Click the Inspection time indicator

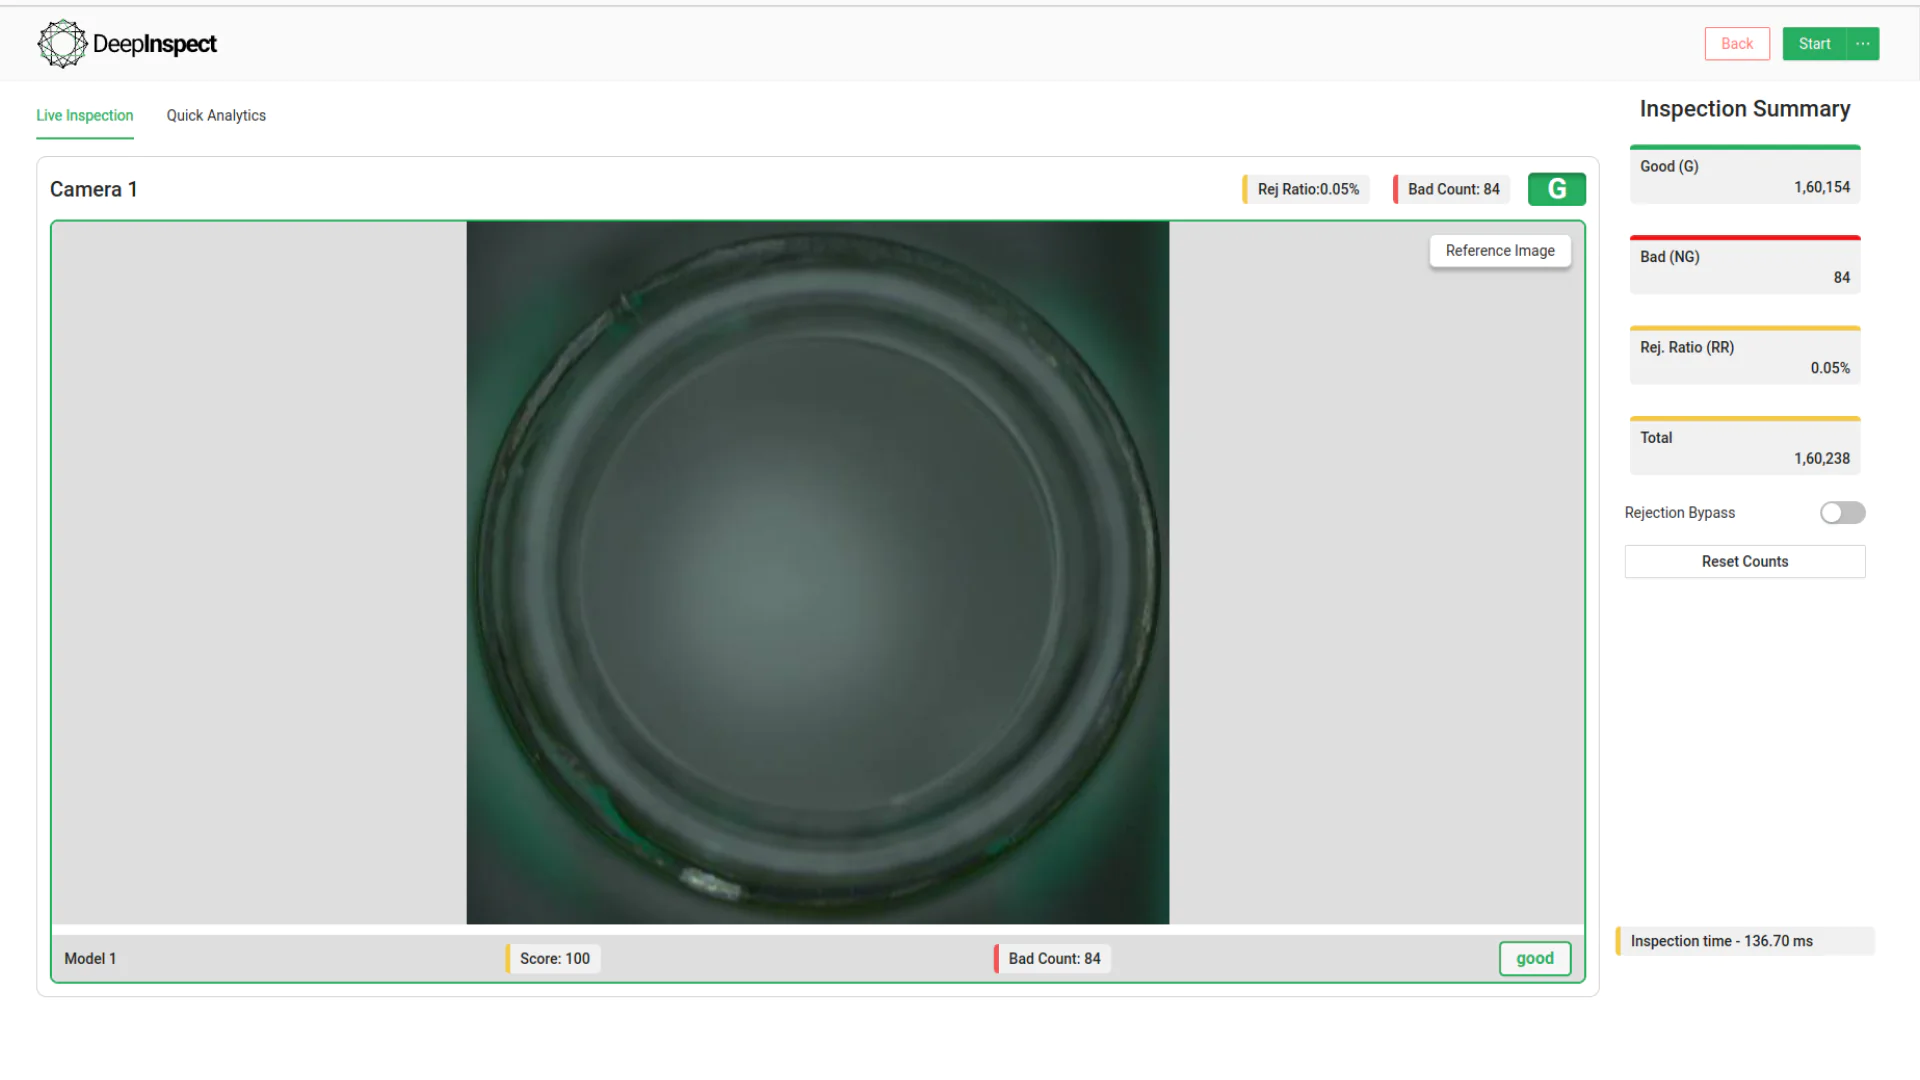pos(1744,940)
